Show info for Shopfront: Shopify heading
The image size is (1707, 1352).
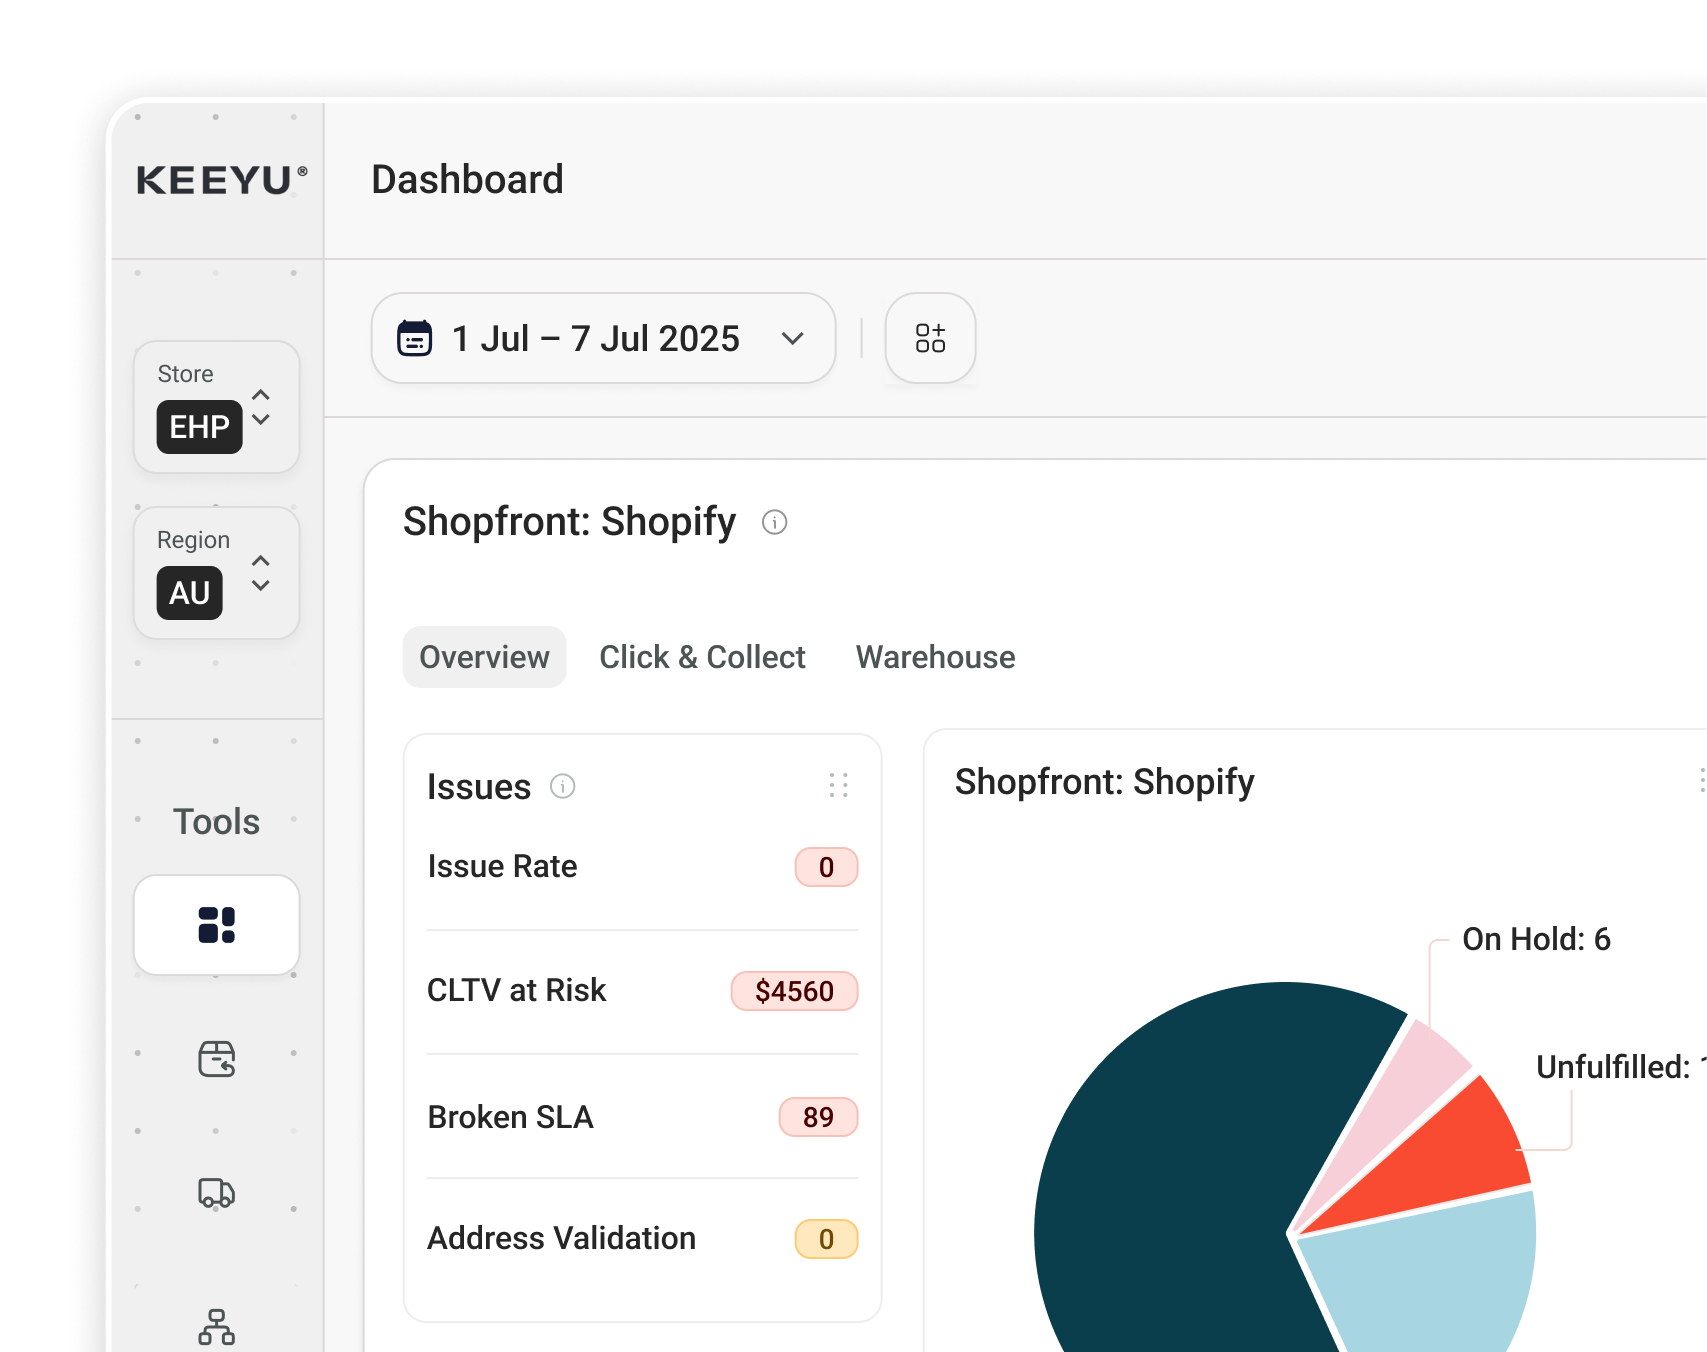point(775,522)
